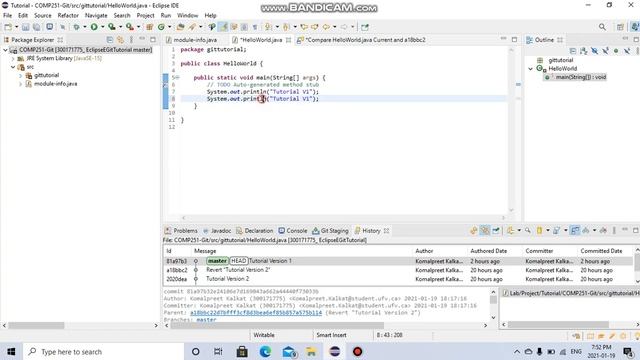The image size is (640, 360).
Task: Click Sort alphabetically icon in Outline
Action: click(584, 51)
